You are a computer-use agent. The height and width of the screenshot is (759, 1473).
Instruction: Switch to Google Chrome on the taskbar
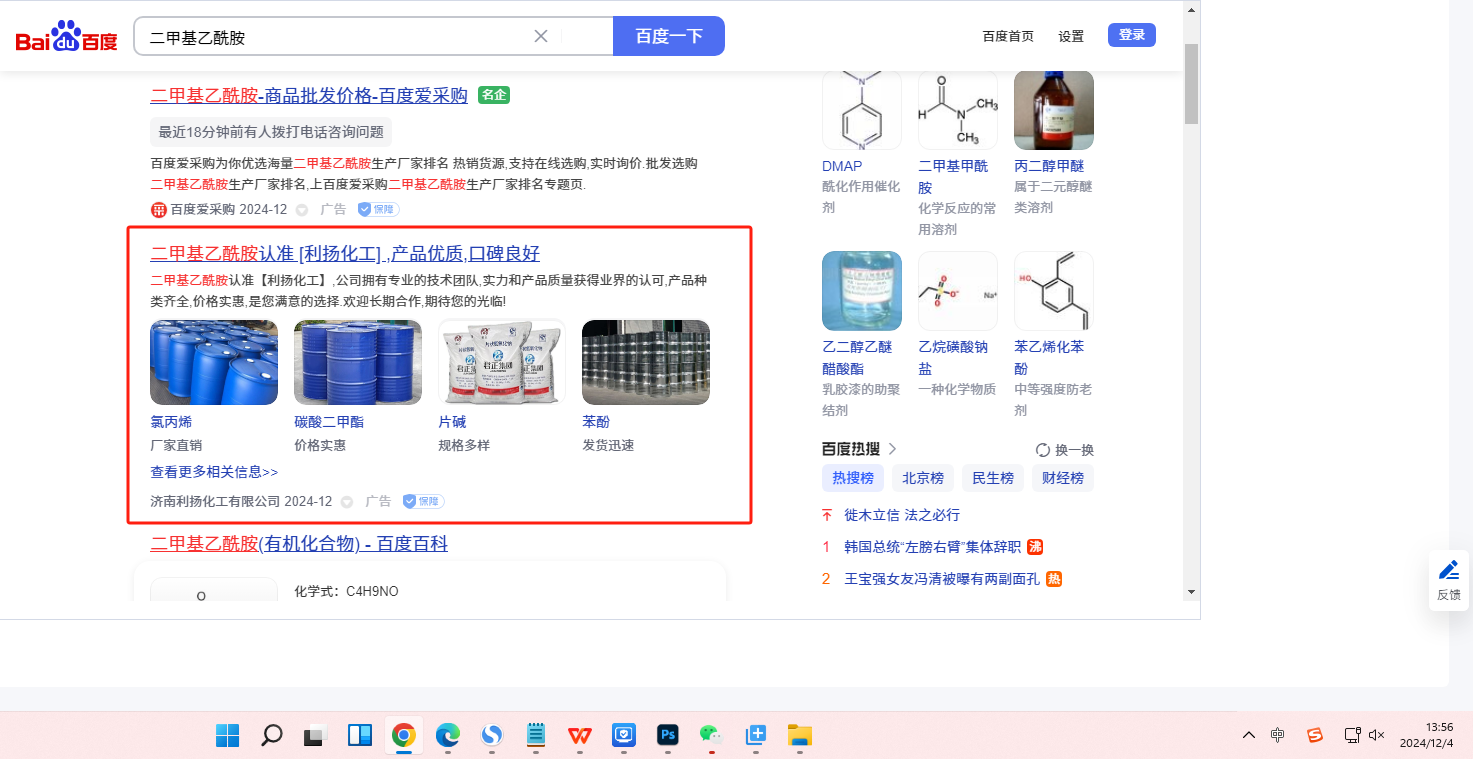pos(404,736)
